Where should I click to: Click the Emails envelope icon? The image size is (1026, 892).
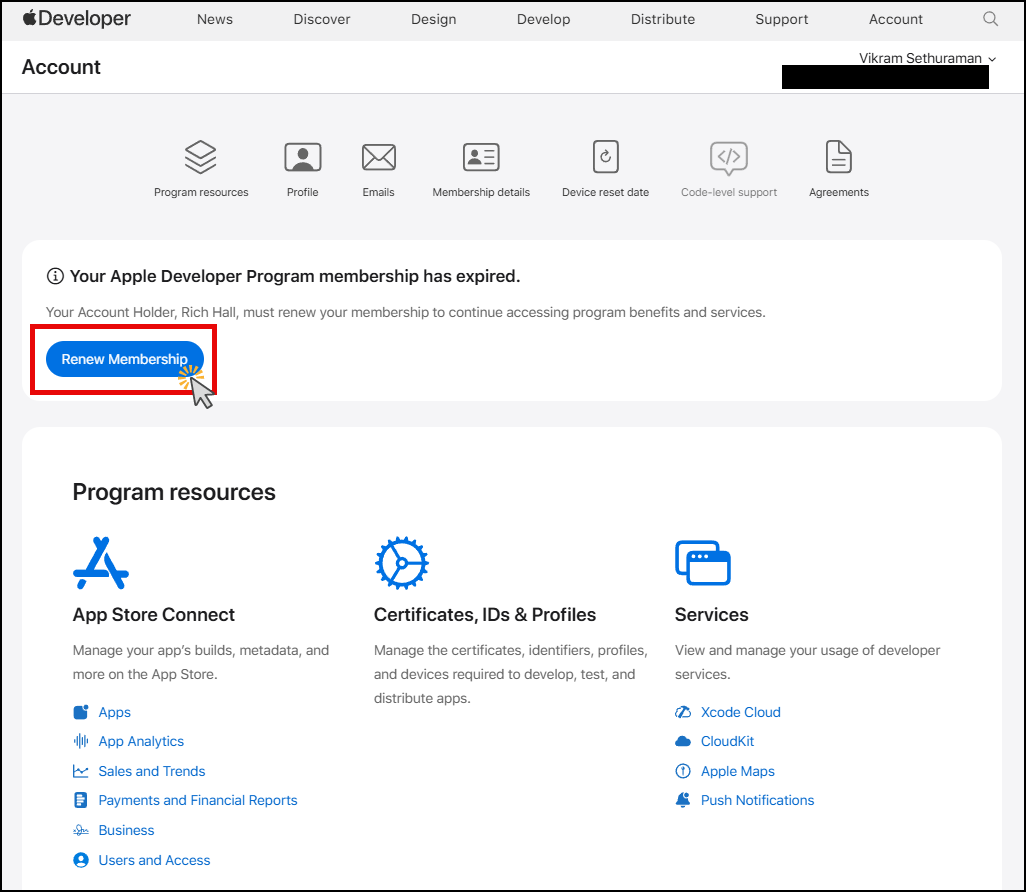[x=378, y=157]
